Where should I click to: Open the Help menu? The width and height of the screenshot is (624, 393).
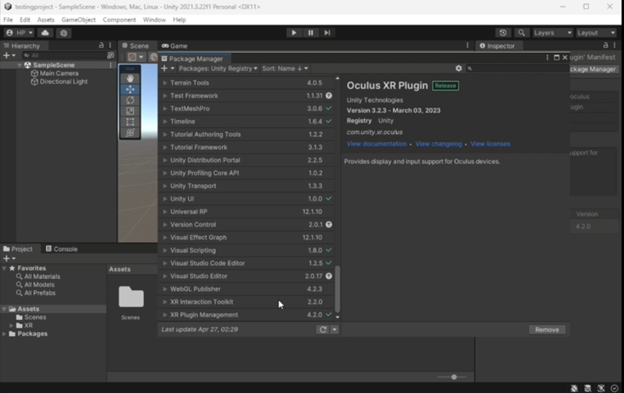click(179, 19)
